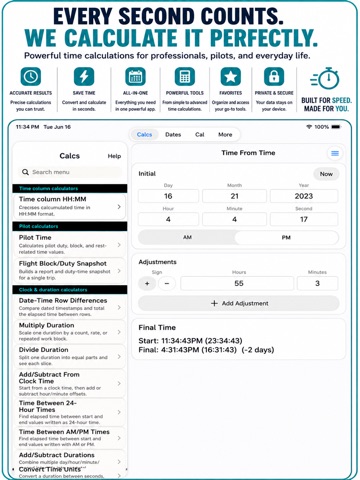Screen dimensions: 360x480
Task: Click the Clock & duration calculators header
Action: coord(70,290)
